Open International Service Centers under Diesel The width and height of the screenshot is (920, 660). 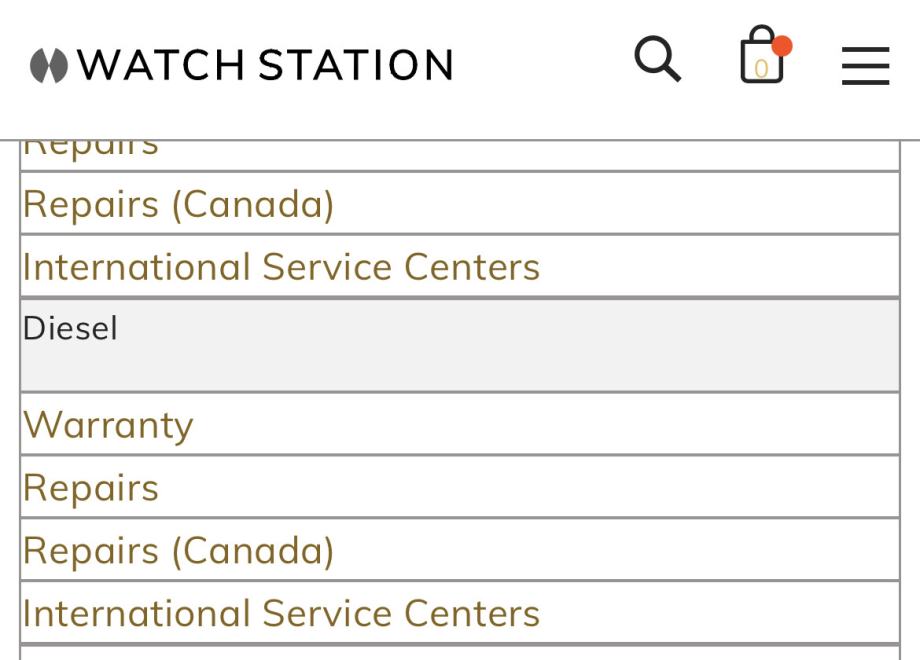pyautogui.click(x=281, y=613)
